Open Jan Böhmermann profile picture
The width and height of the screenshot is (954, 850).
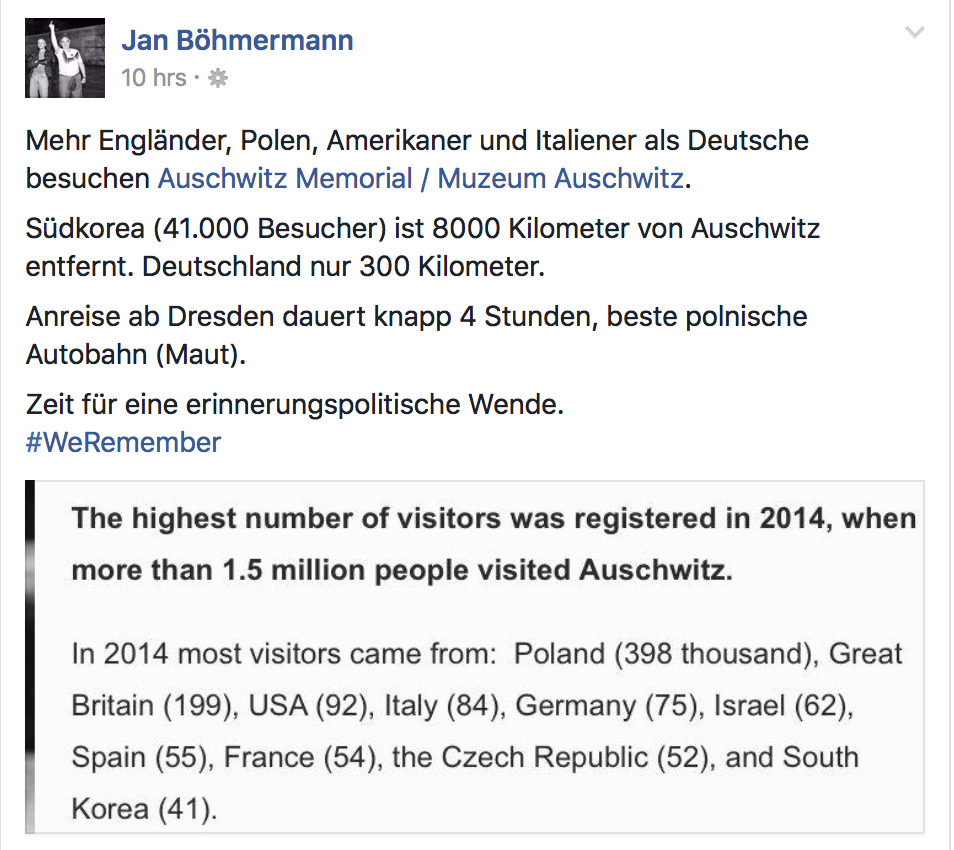[x=65, y=58]
